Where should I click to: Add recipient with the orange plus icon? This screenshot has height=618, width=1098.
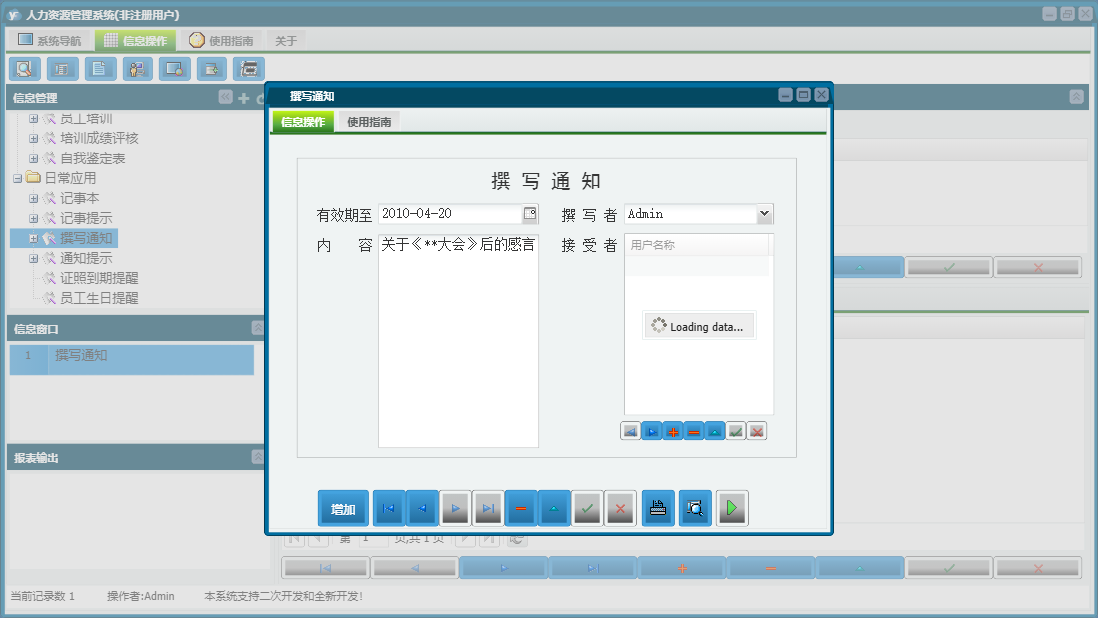tap(673, 431)
